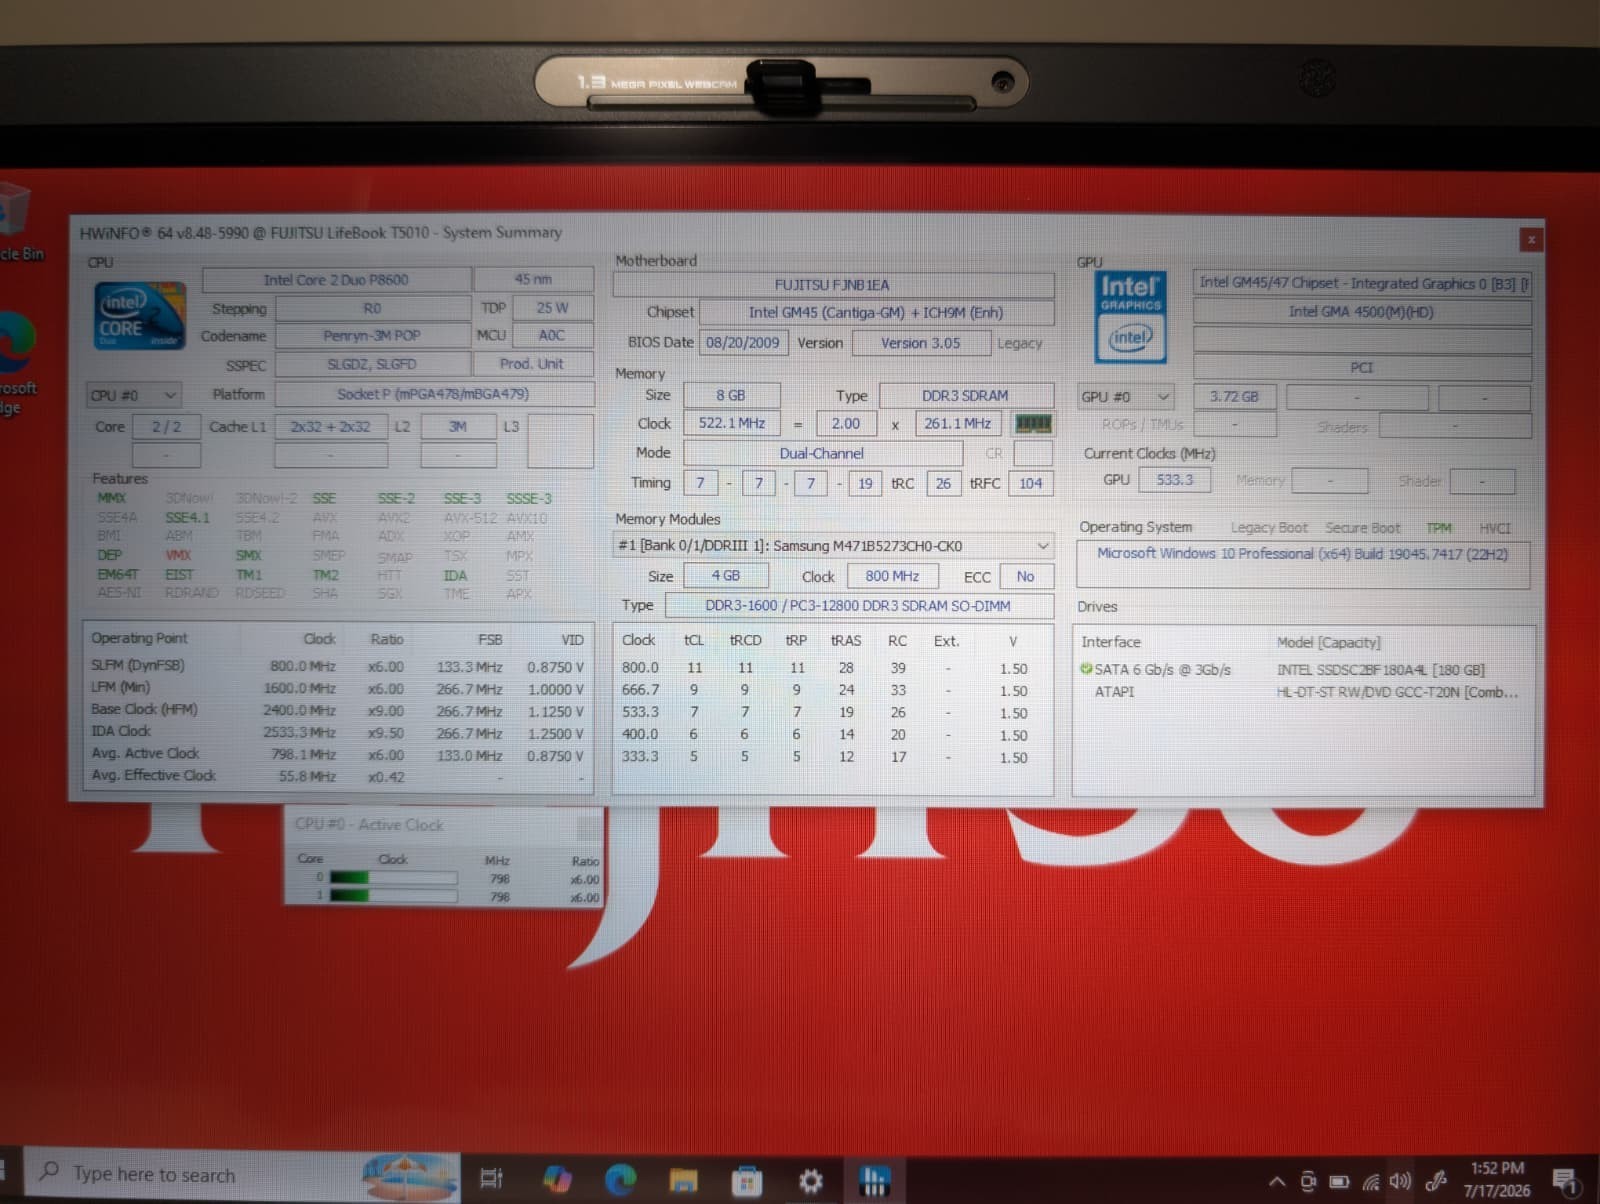Click the Type here to search box
1600x1204 pixels.
243,1176
